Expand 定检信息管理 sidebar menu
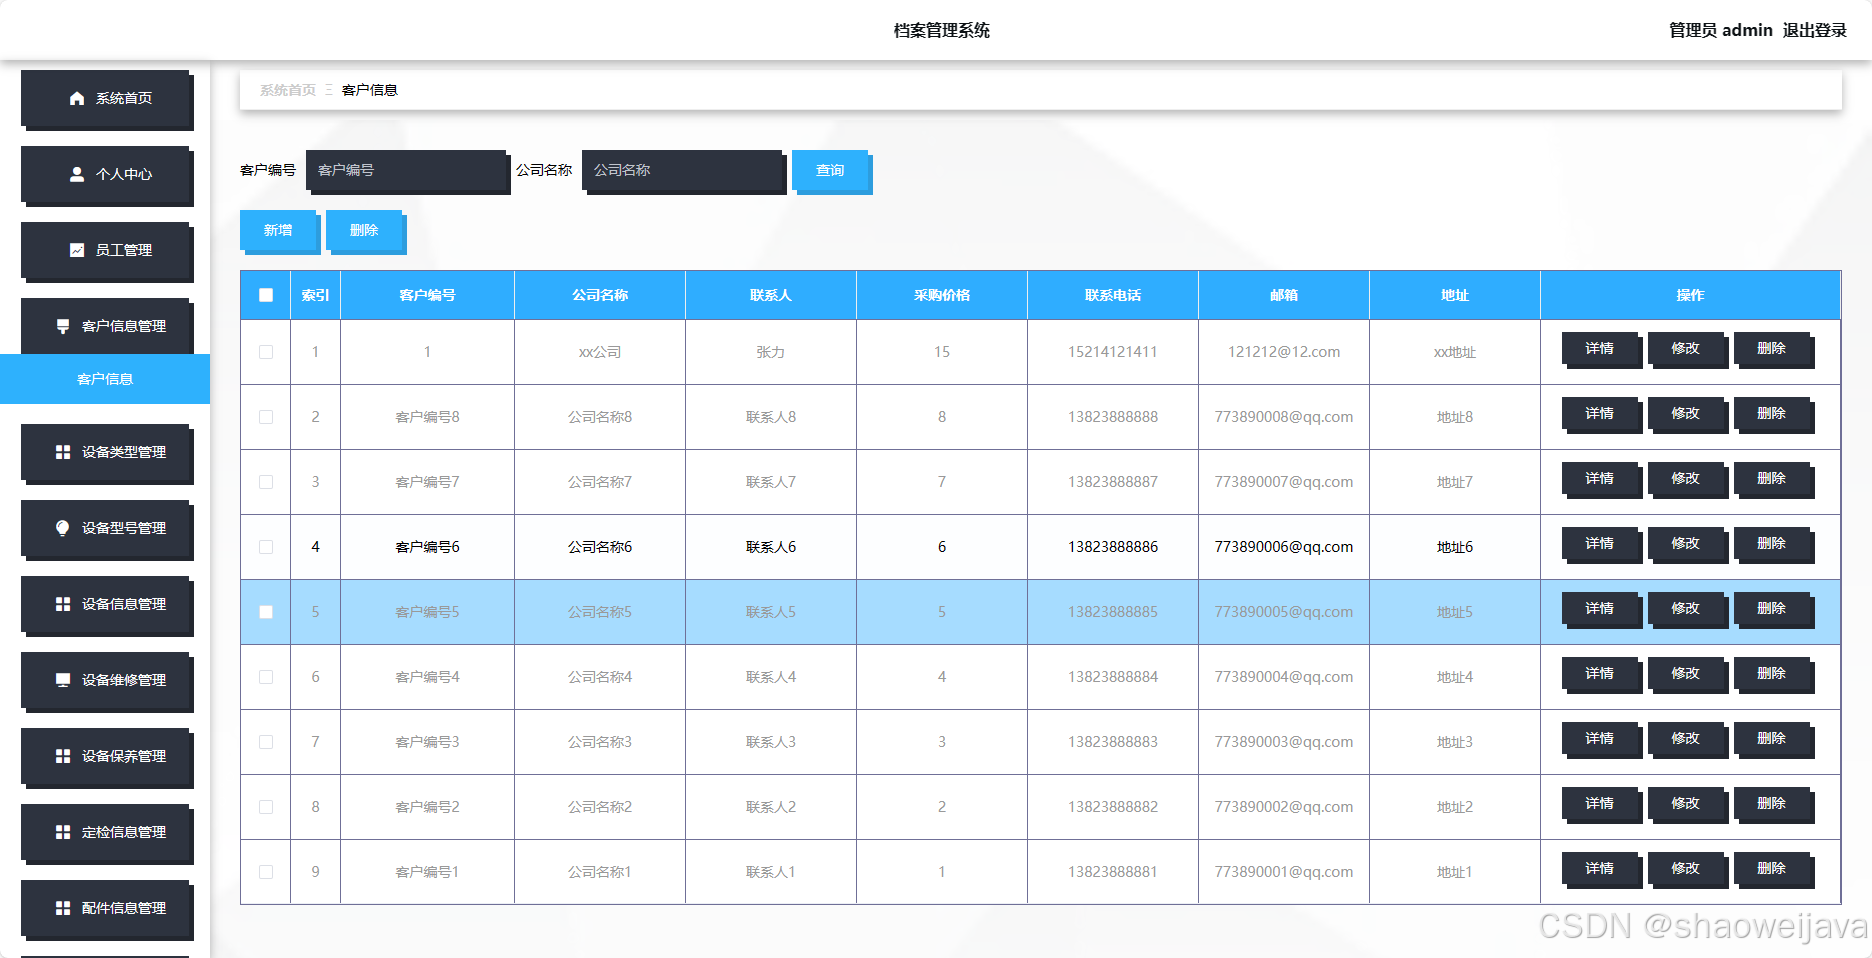The height and width of the screenshot is (958, 1872). tap(106, 833)
